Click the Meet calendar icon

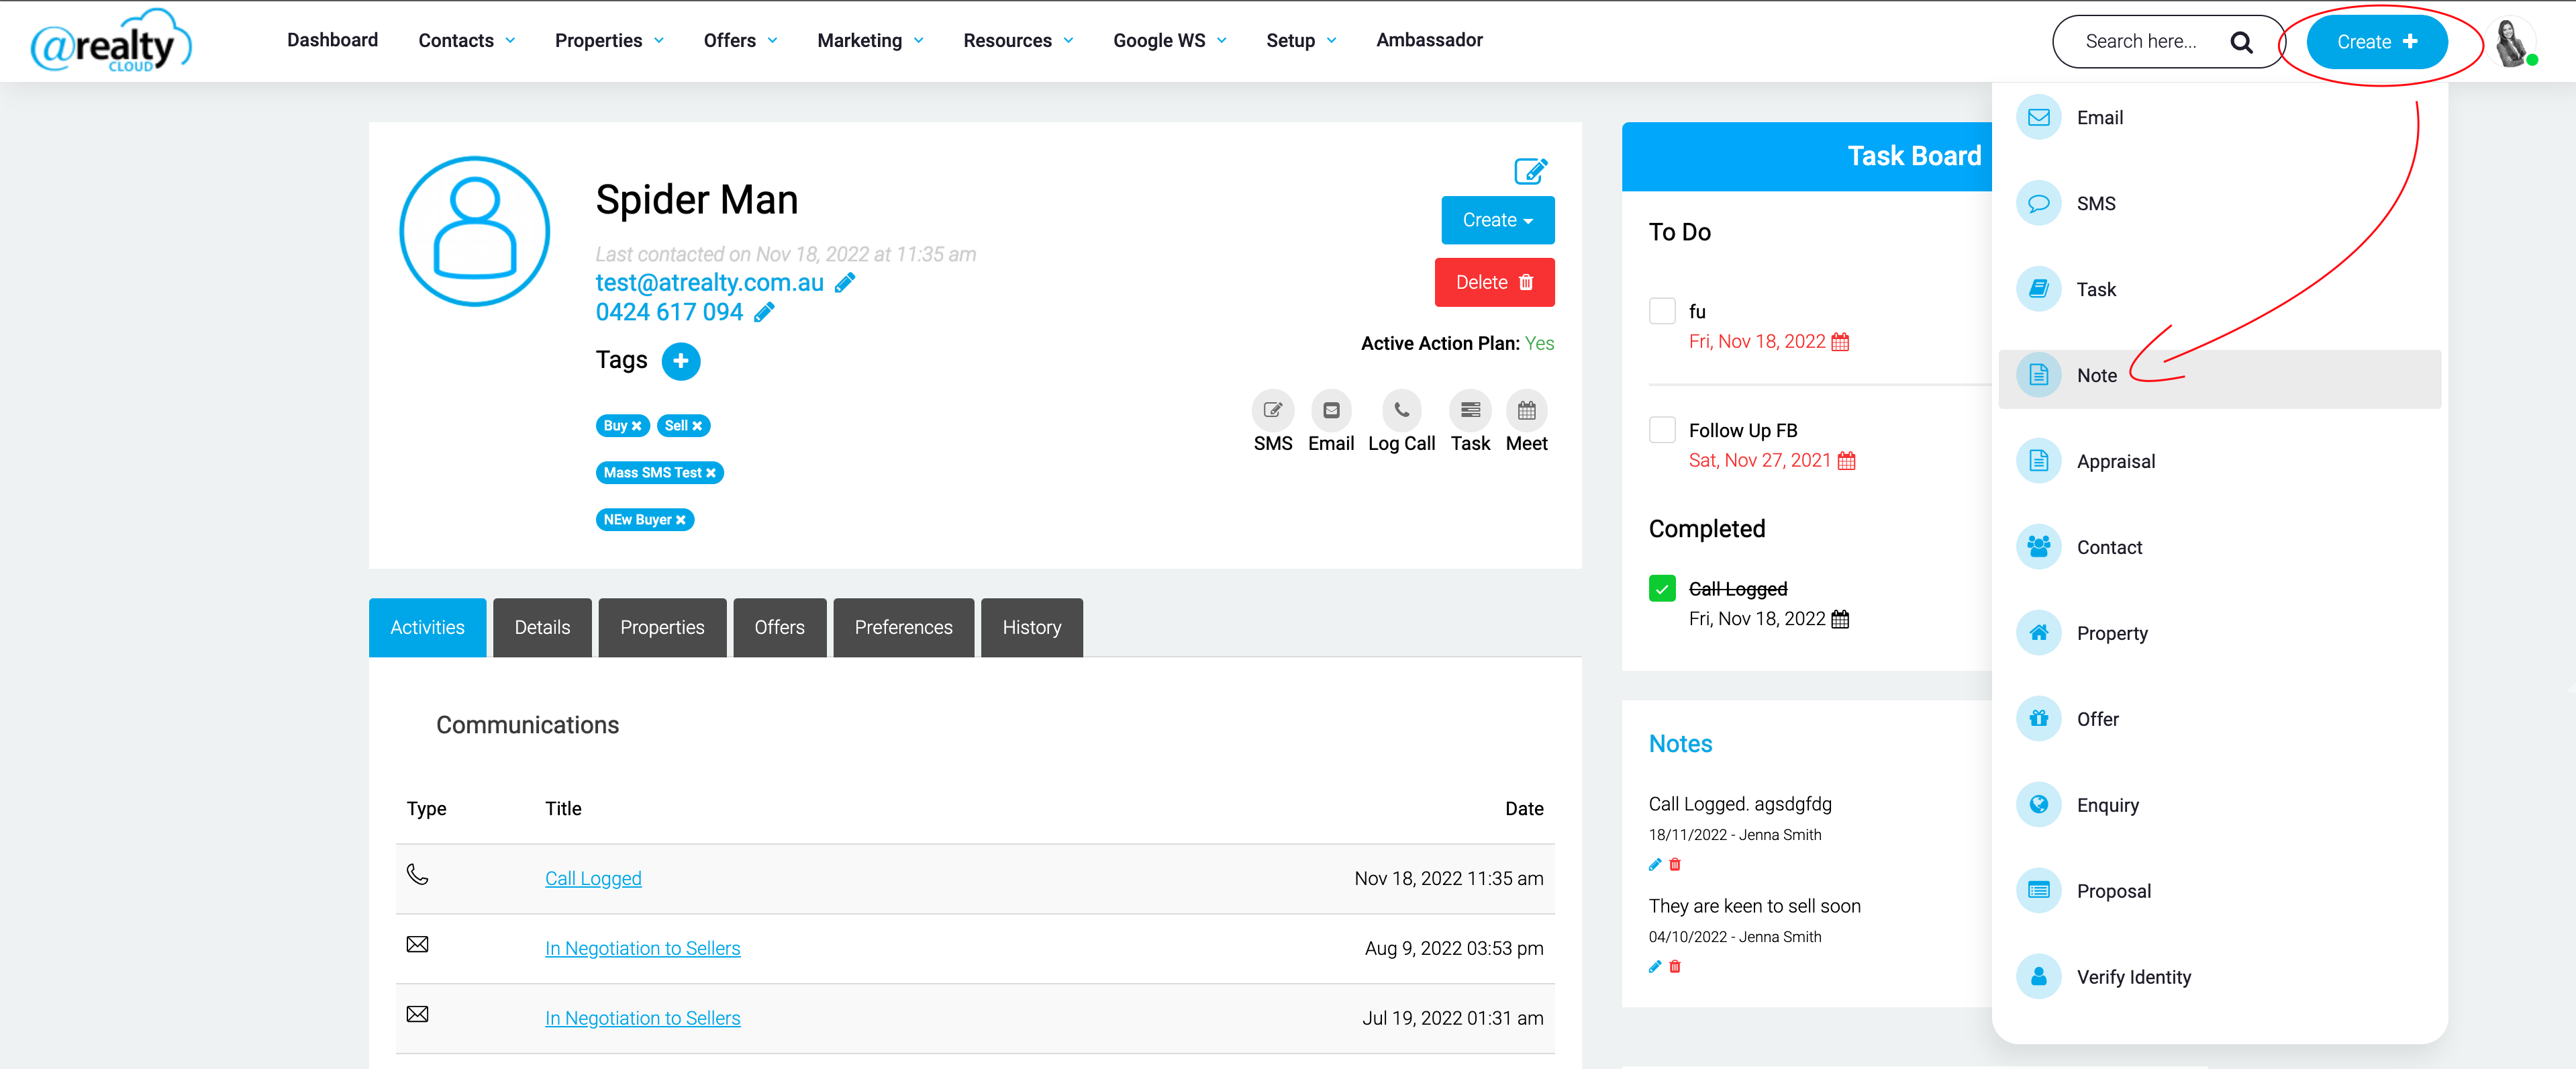pos(1526,410)
